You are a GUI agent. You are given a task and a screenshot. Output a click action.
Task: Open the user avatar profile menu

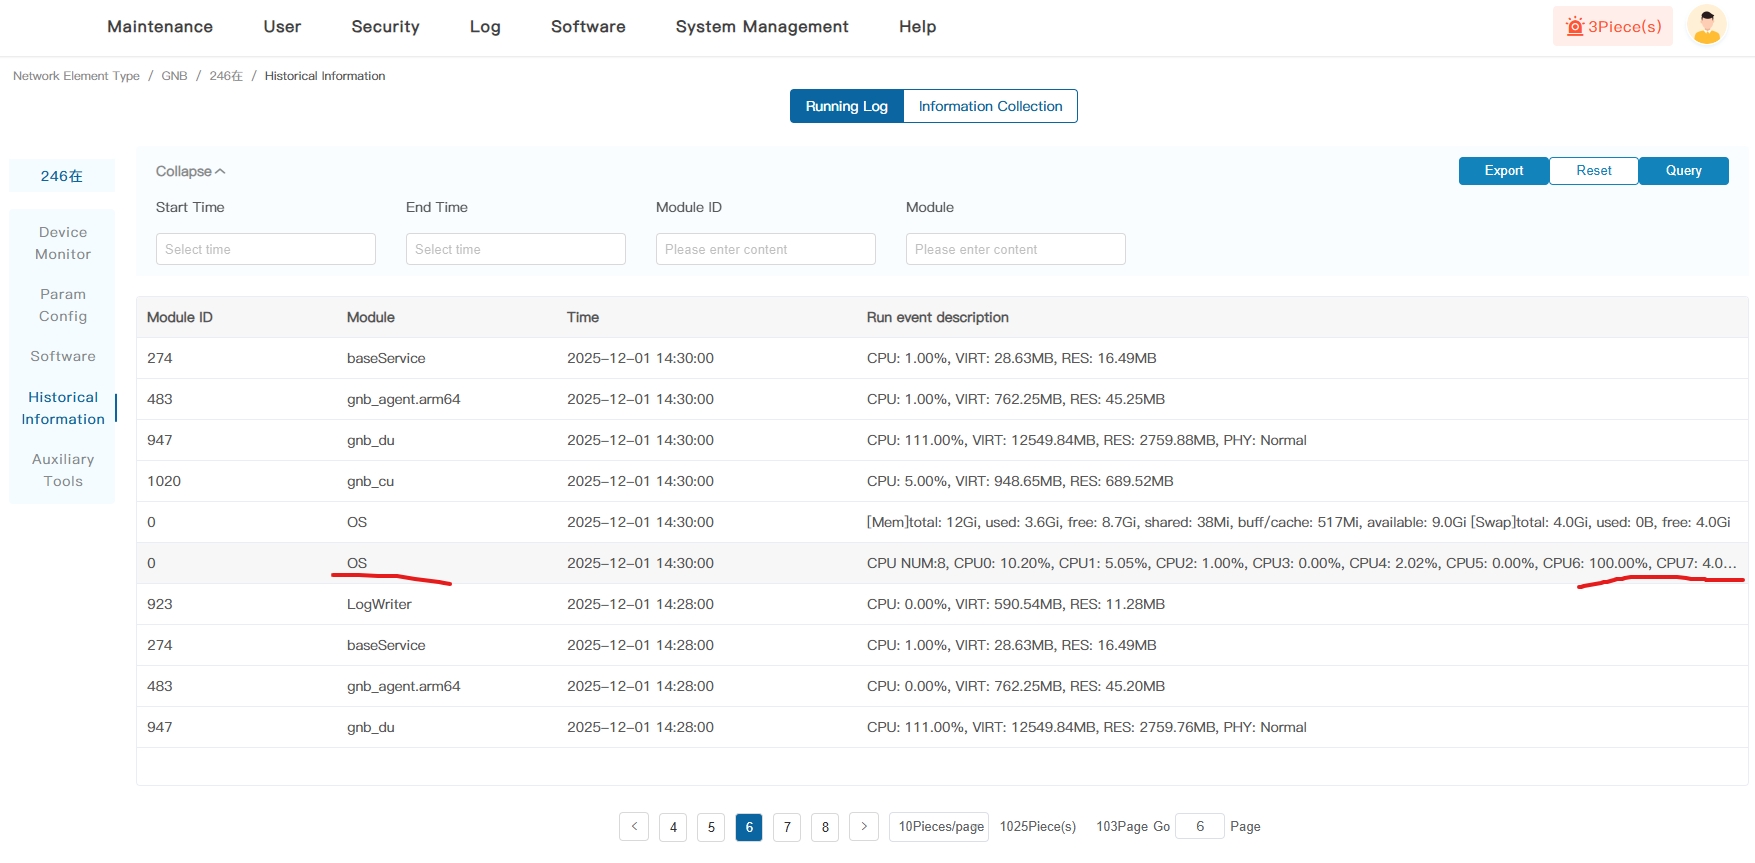[x=1706, y=26]
